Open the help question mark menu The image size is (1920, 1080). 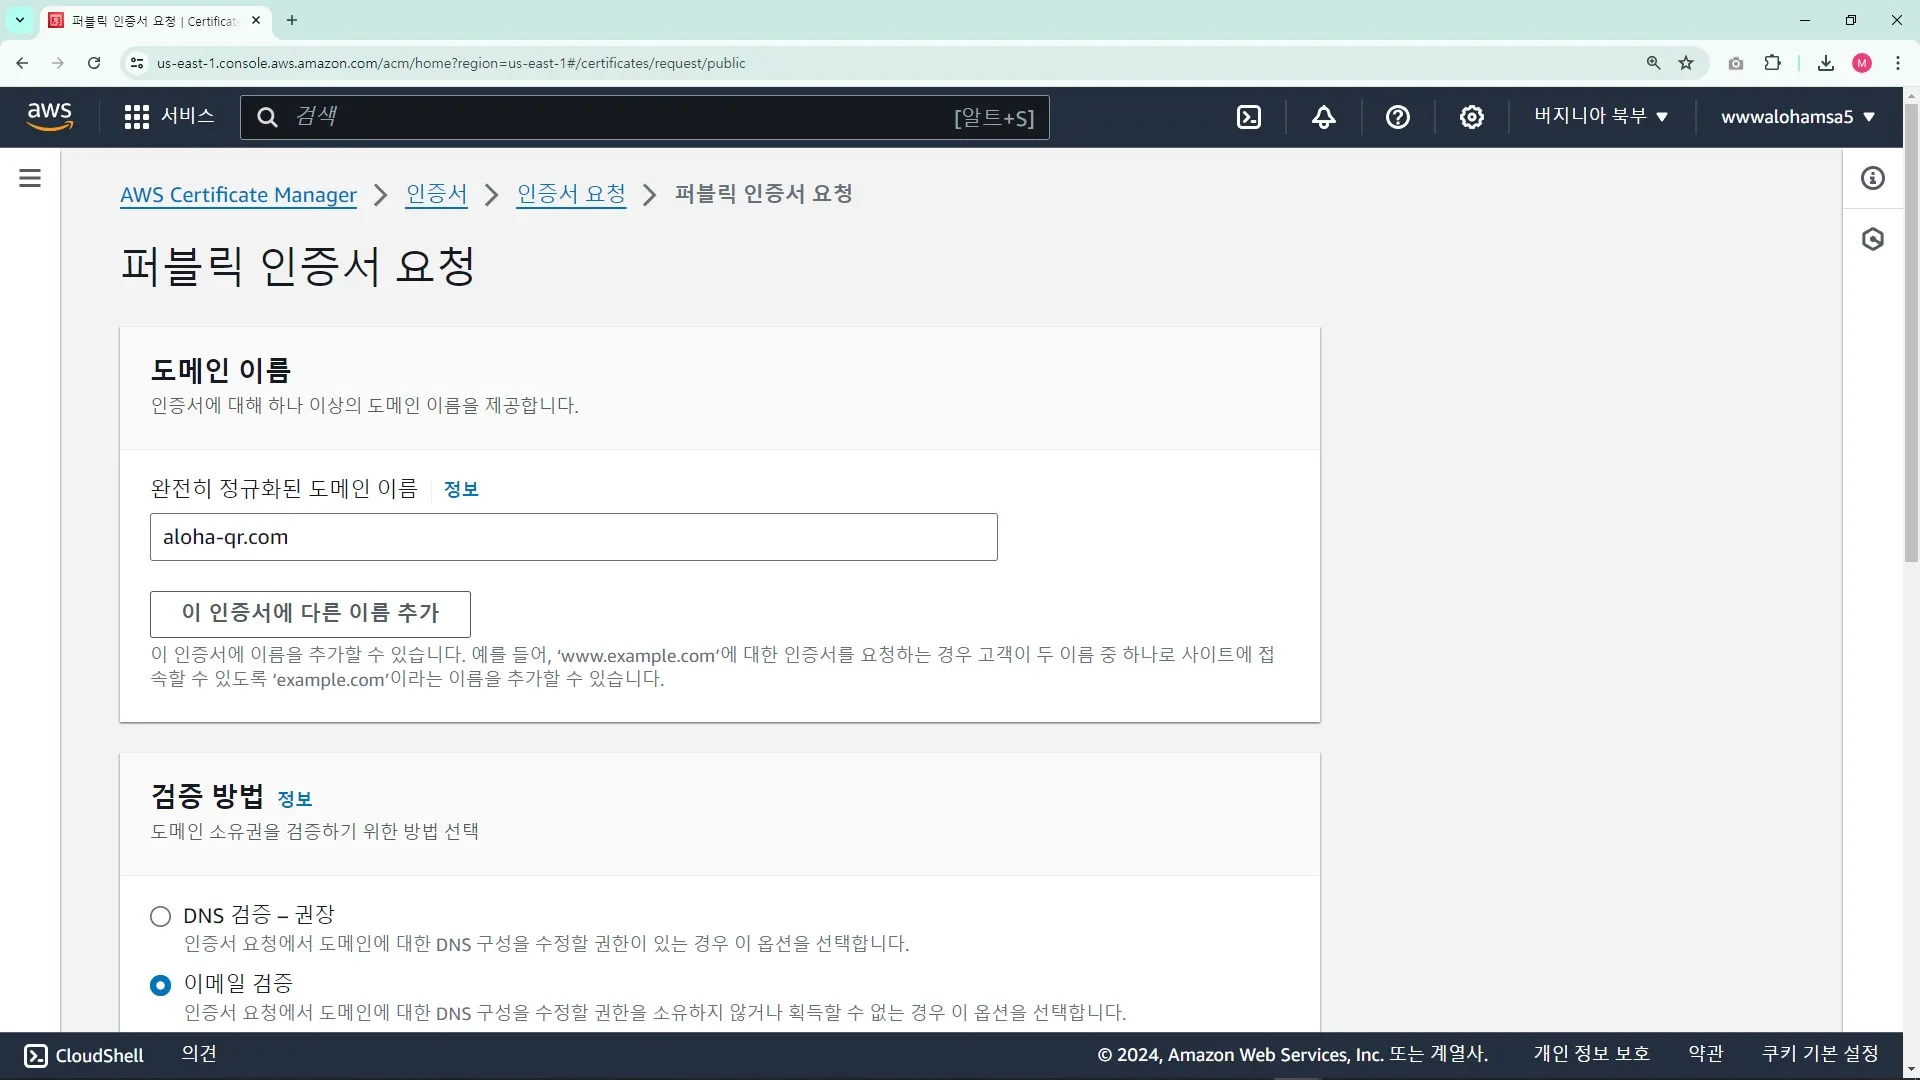(1397, 117)
